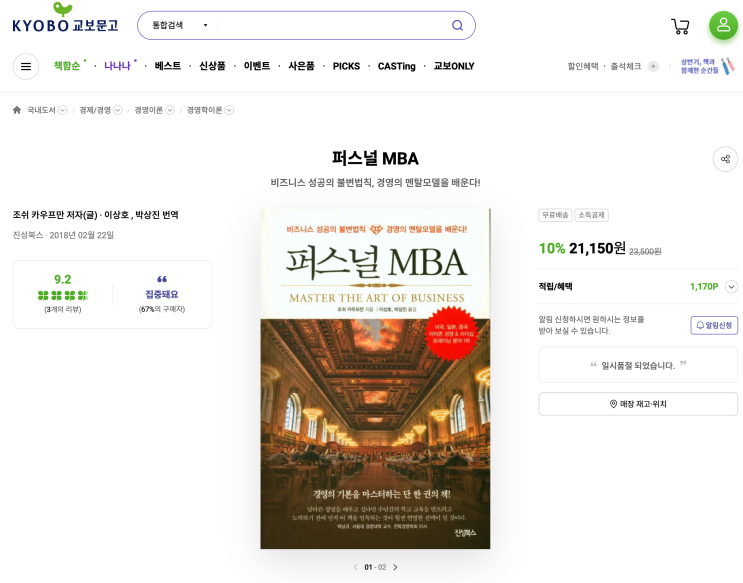Go to home via breadcrumb house icon
This screenshot has height=583, width=743.
[17, 110]
